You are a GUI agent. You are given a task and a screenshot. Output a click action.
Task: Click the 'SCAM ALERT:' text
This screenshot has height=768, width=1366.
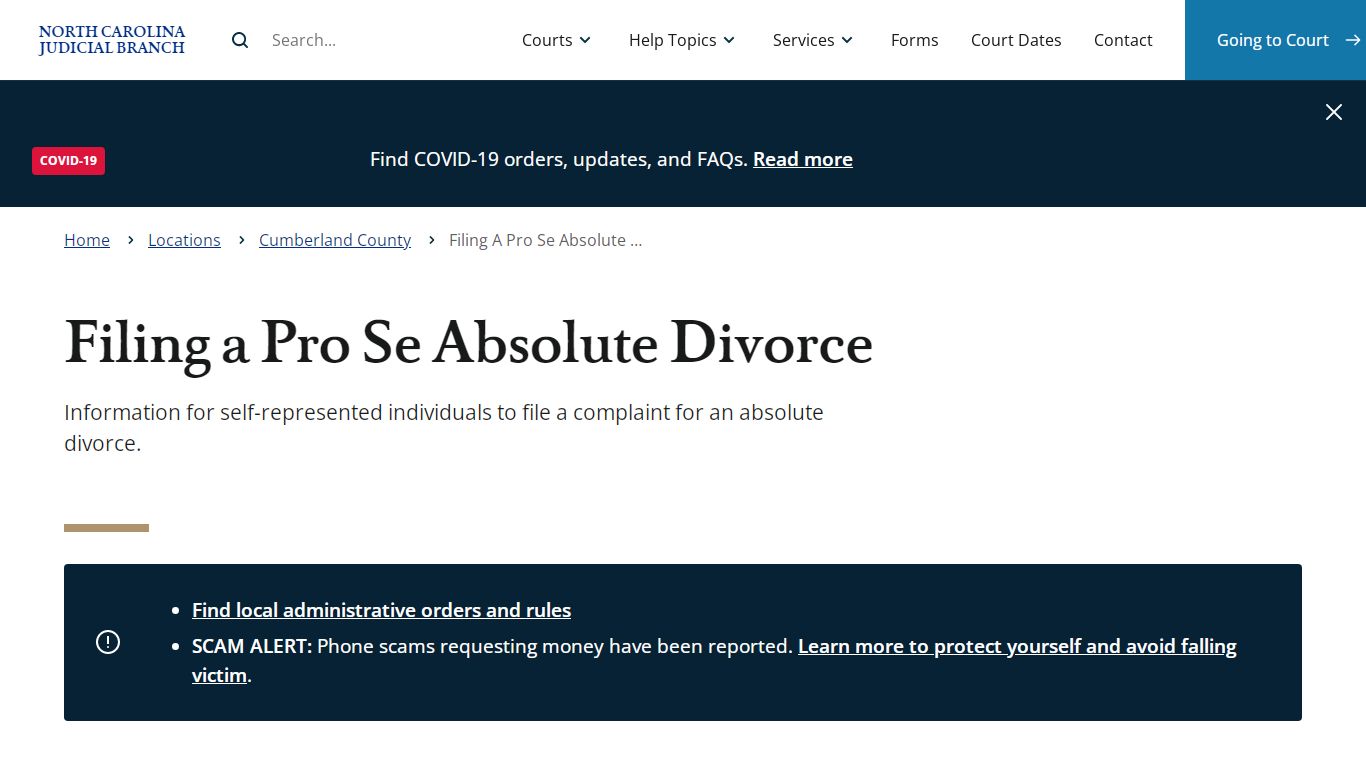[252, 646]
